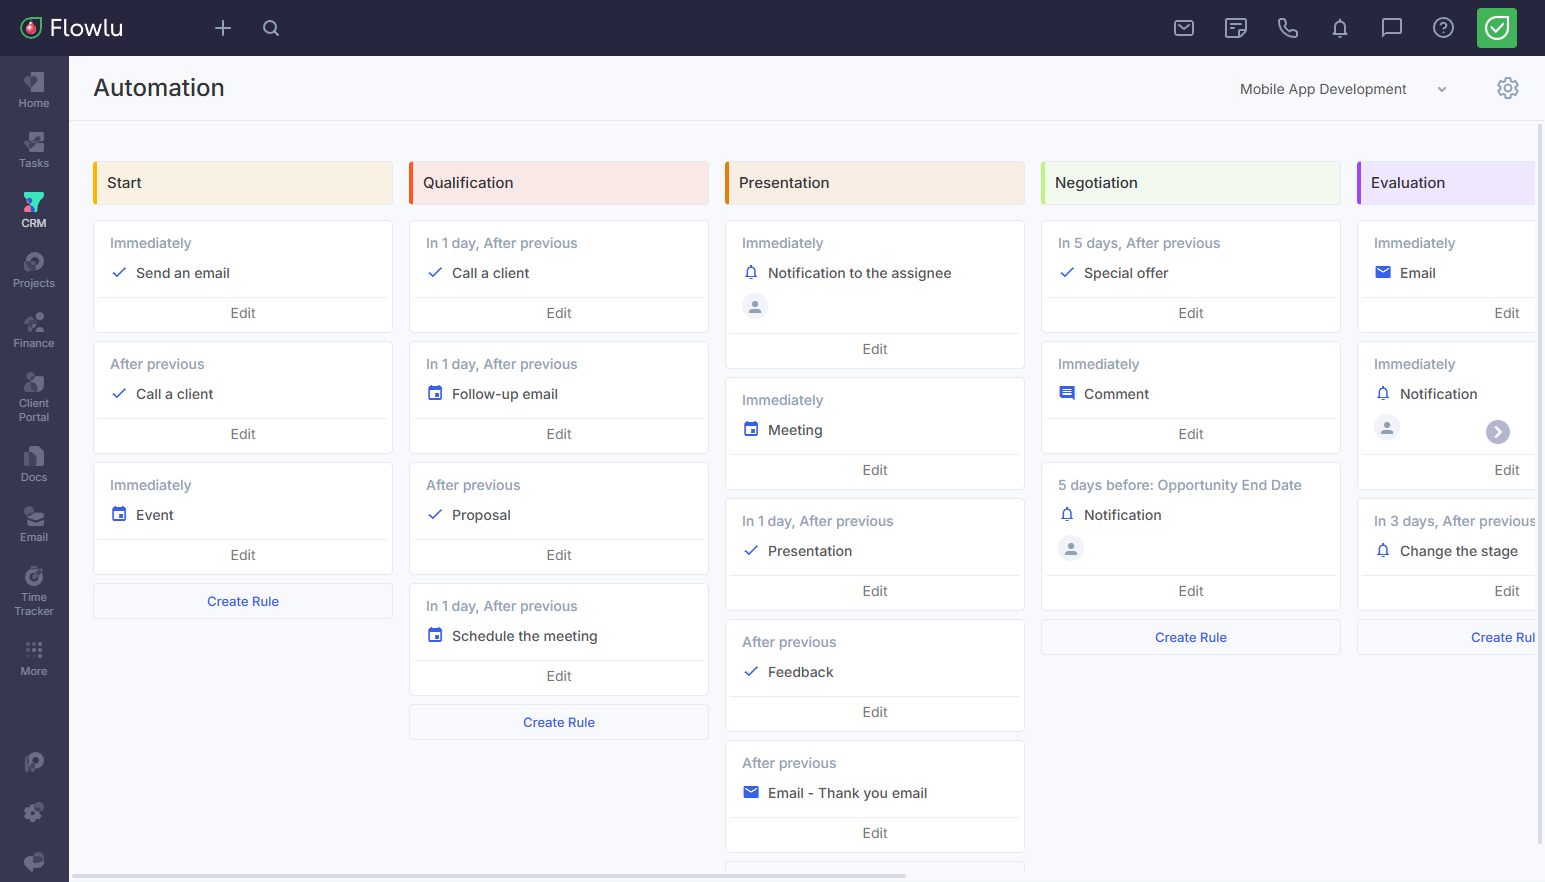Select CRM in sidebar
This screenshot has height=882, width=1545.
[x=34, y=210]
